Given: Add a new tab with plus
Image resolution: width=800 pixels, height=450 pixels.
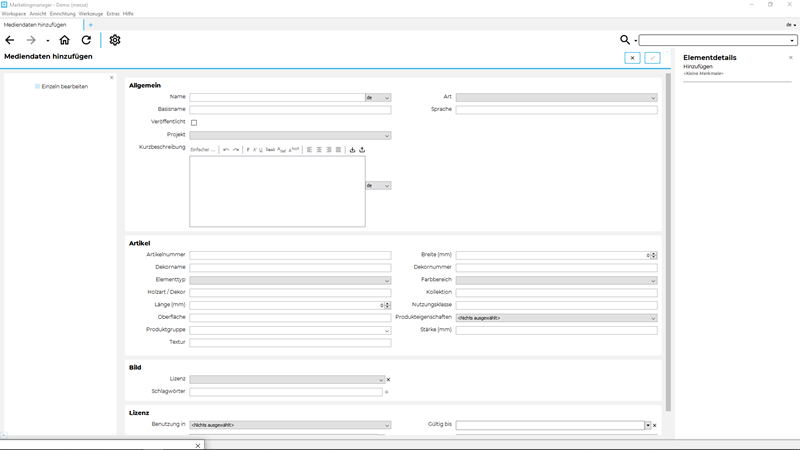Looking at the screenshot, I should tap(91, 24).
